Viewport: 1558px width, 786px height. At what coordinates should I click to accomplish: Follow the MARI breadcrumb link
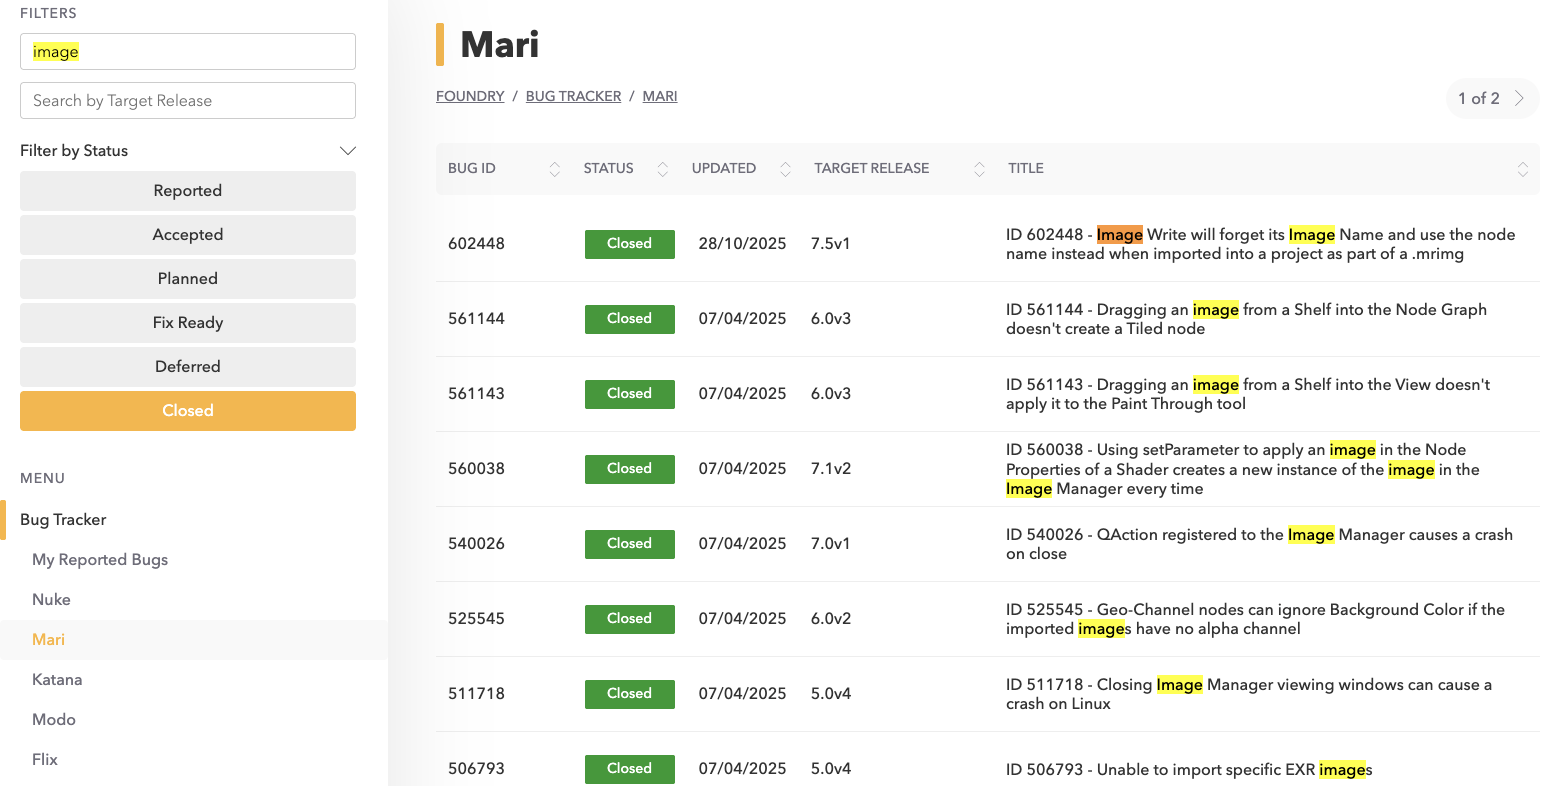[660, 96]
